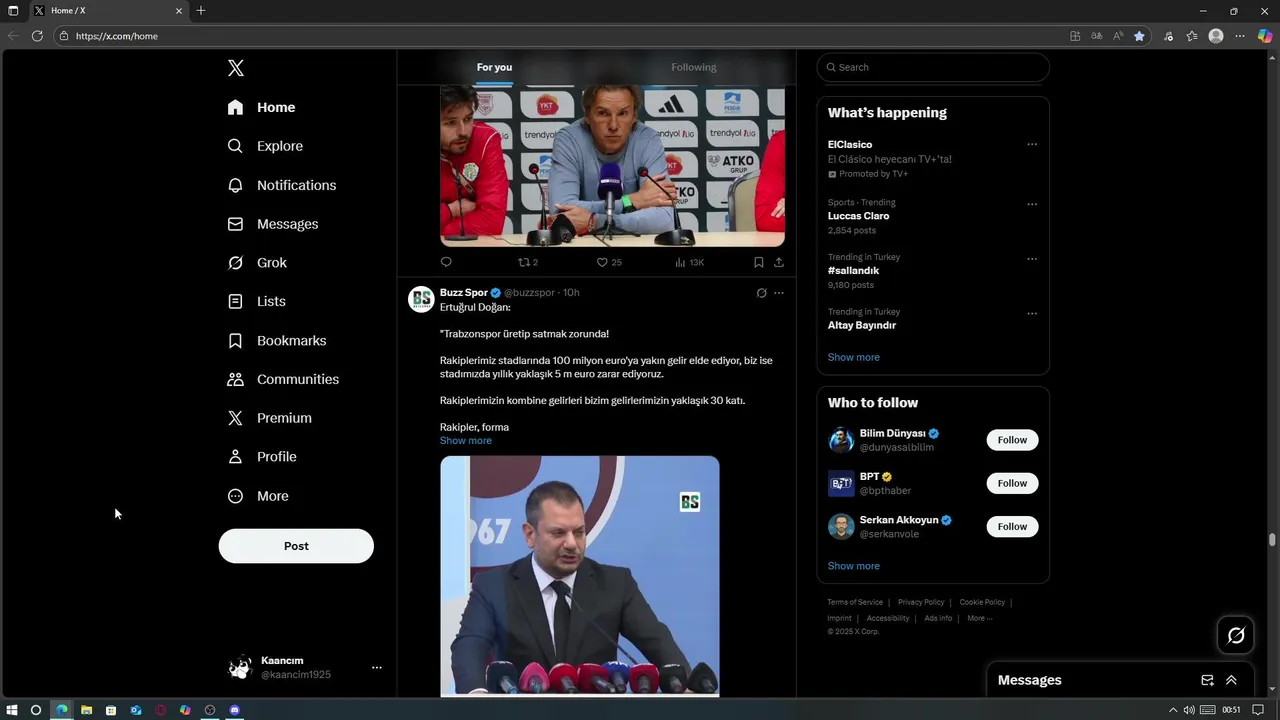This screenshot has width=1280, height=720.
Task: Repost the post with 2 reposts
Action: 528,262
